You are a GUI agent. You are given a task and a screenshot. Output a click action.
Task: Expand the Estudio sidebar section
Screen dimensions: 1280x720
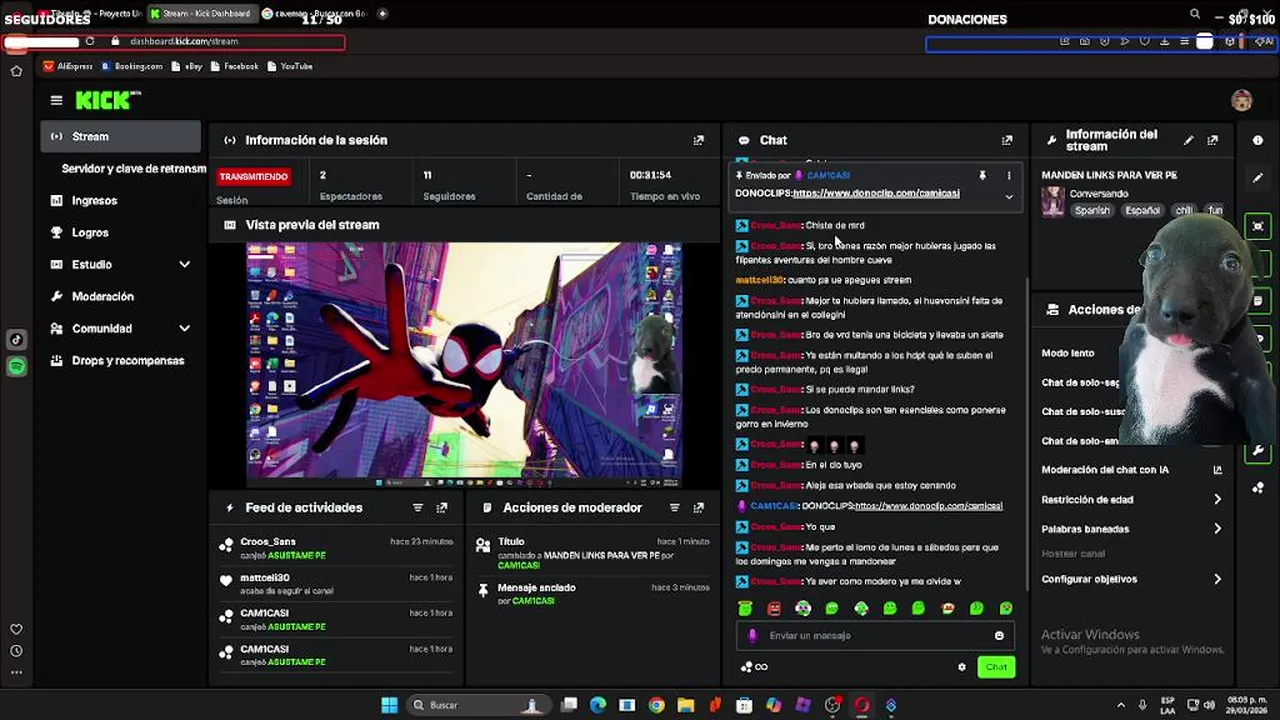tap(184, 264)
